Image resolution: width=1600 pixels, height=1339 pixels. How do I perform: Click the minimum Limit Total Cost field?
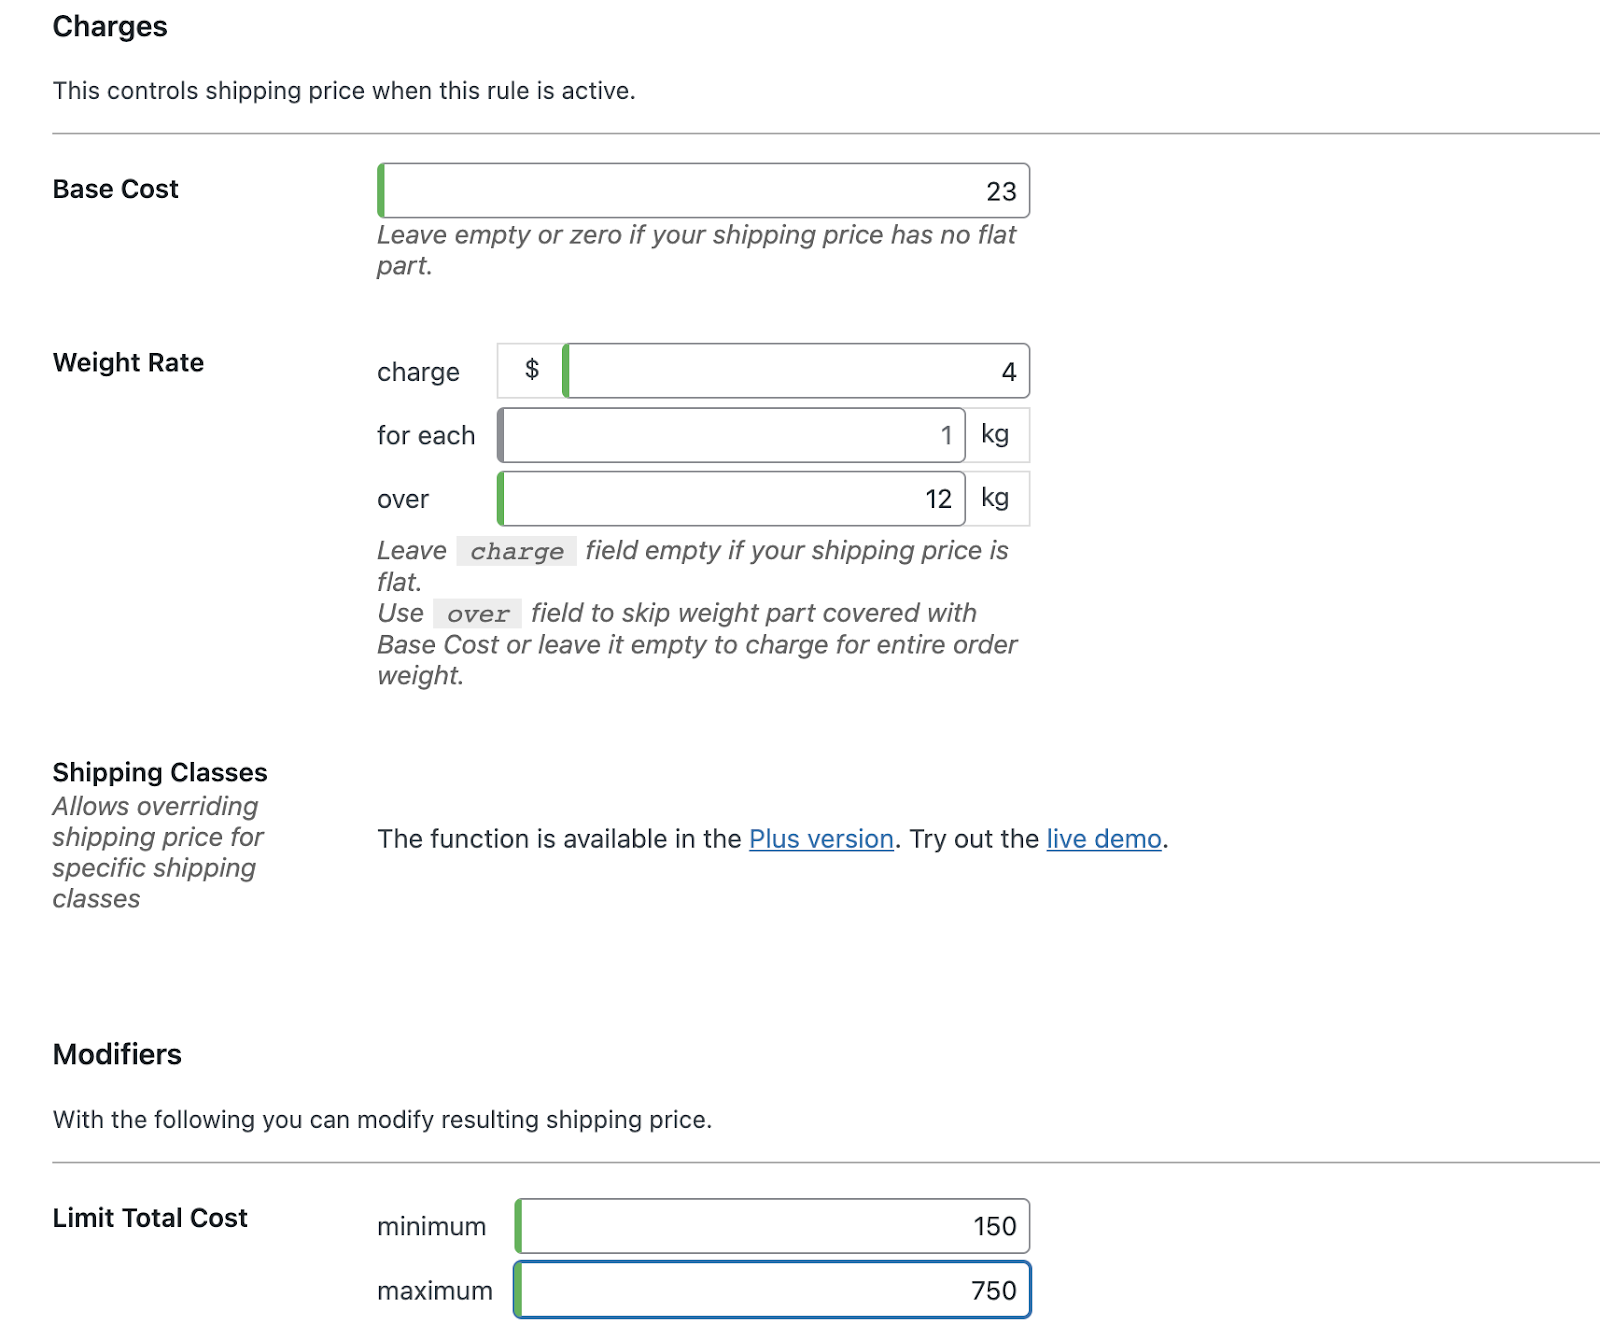(x=770, y=1225)
